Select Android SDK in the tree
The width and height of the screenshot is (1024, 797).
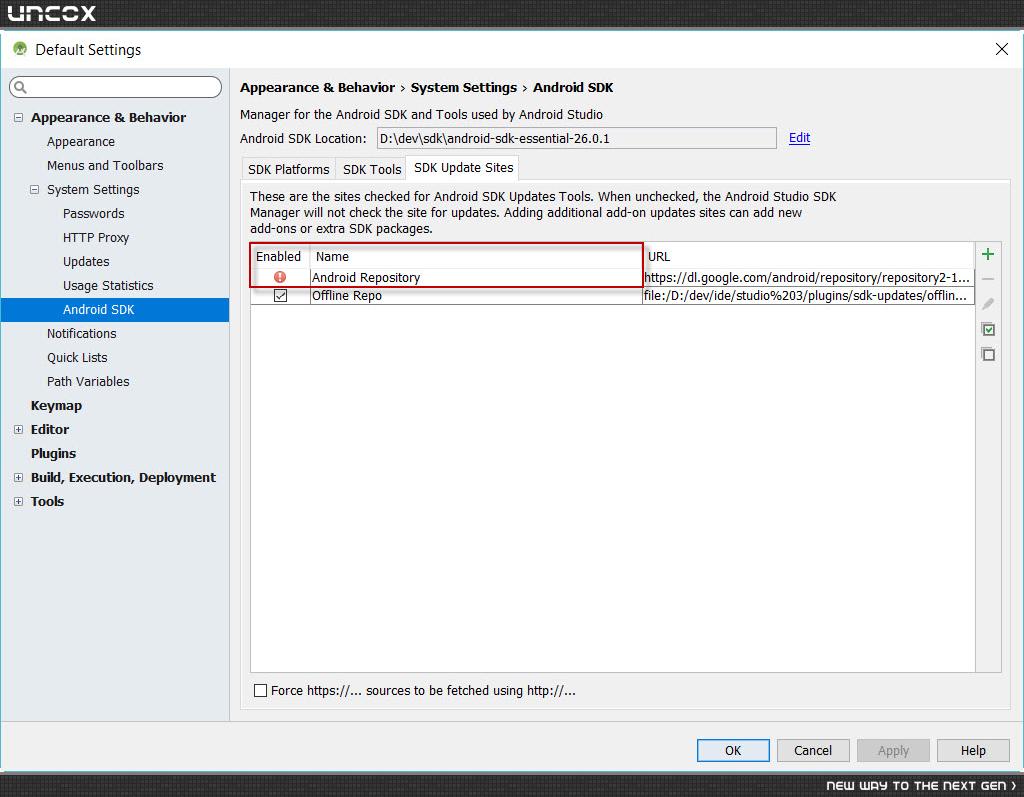click(x=115, y=310)
